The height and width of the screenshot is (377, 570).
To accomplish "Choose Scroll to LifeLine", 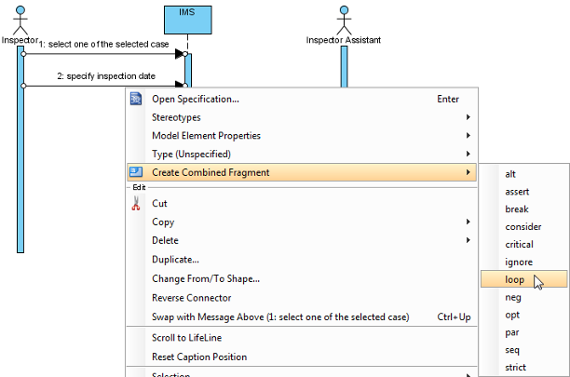I will 302,338.
